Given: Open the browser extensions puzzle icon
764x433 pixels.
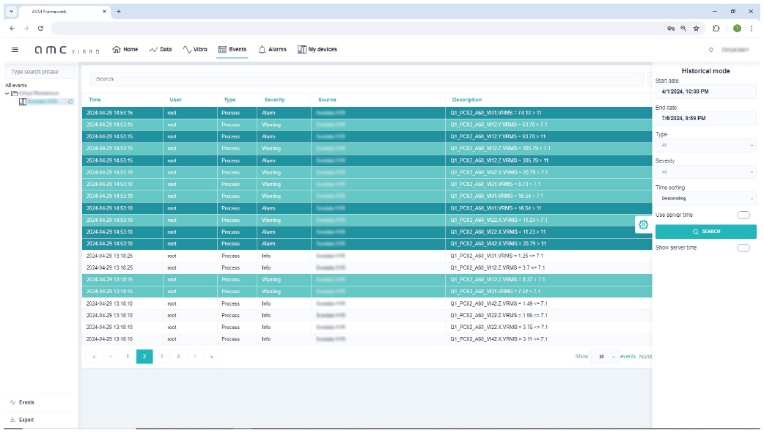Looking at the screenshot, I should point(716,28).
